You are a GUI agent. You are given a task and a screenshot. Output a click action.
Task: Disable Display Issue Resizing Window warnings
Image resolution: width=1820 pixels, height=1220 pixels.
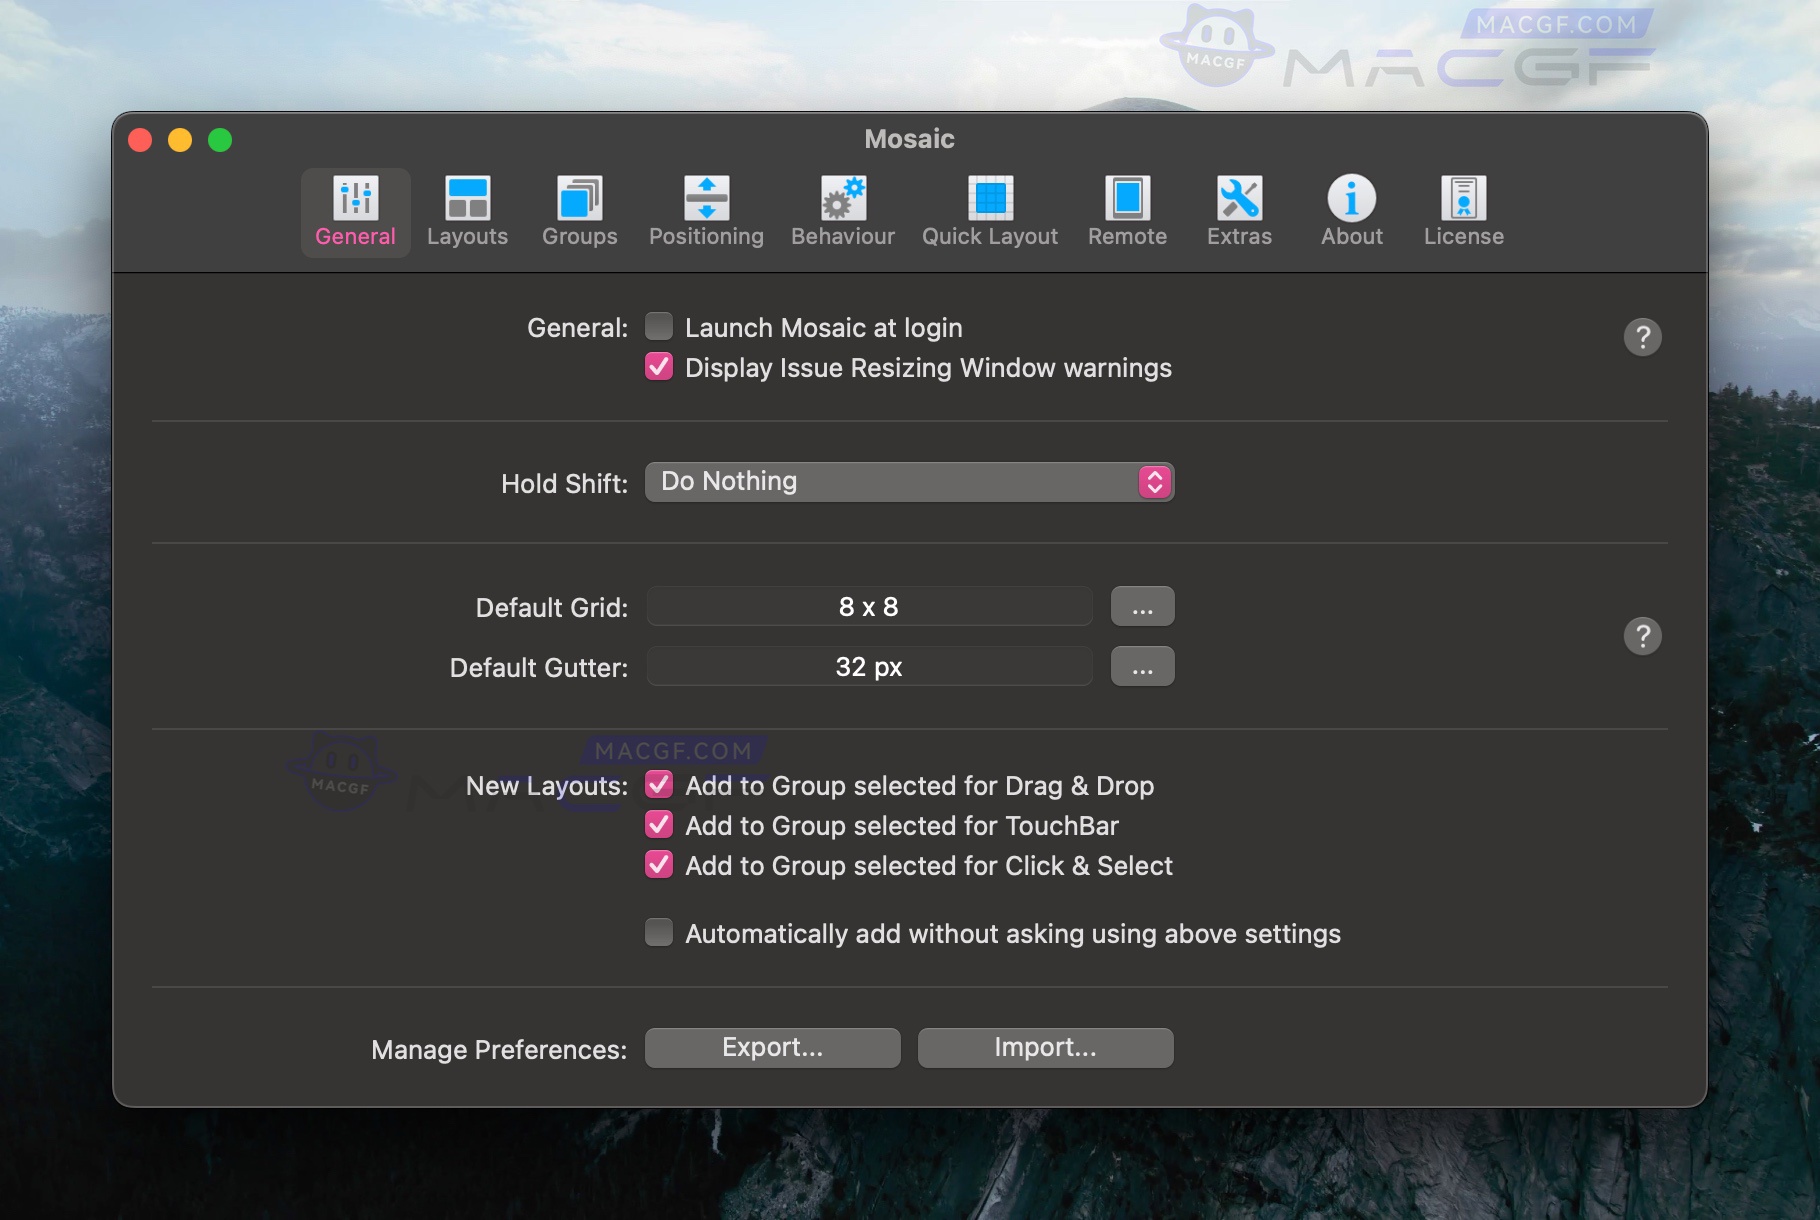coord(659,367)
